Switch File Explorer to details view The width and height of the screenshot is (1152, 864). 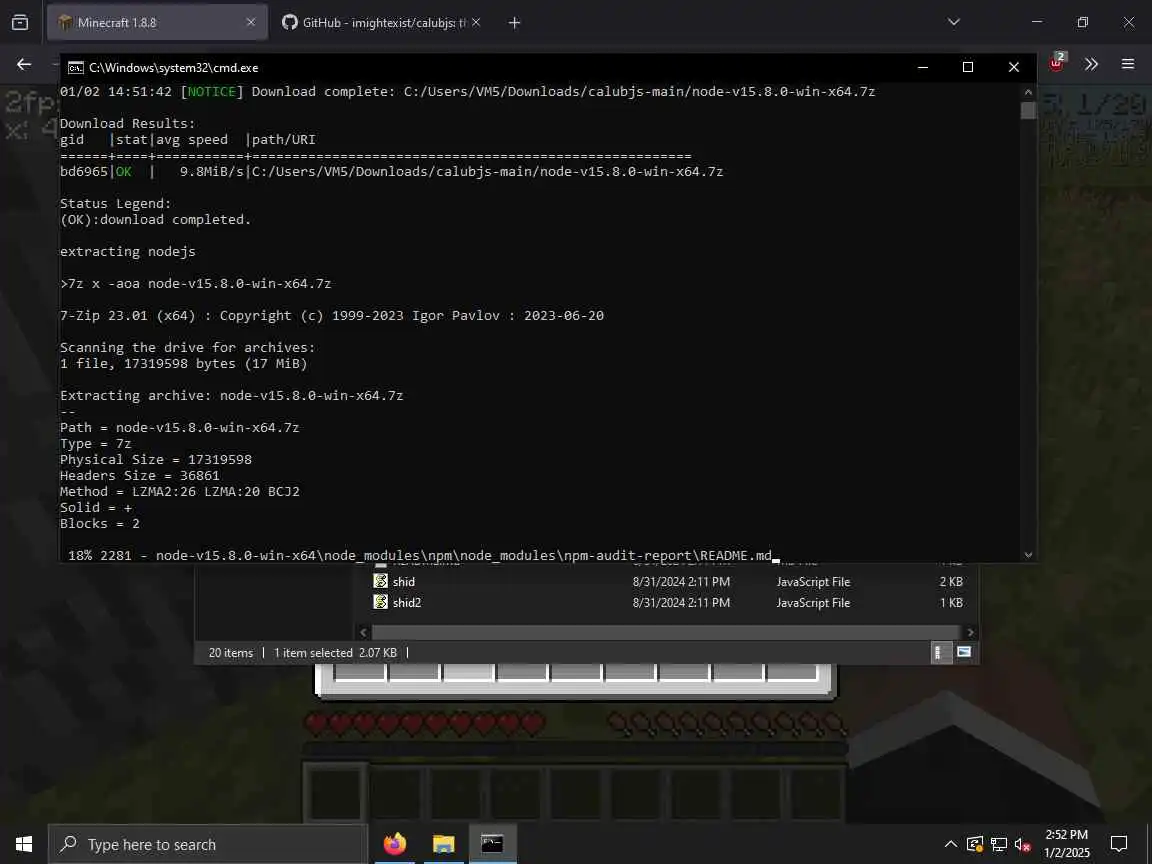(939, 652)
